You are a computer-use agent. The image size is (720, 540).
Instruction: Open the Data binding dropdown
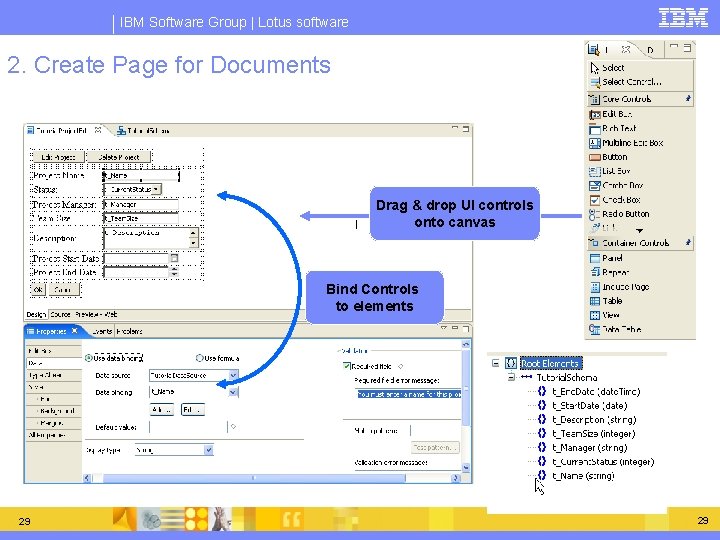[233, 392]
